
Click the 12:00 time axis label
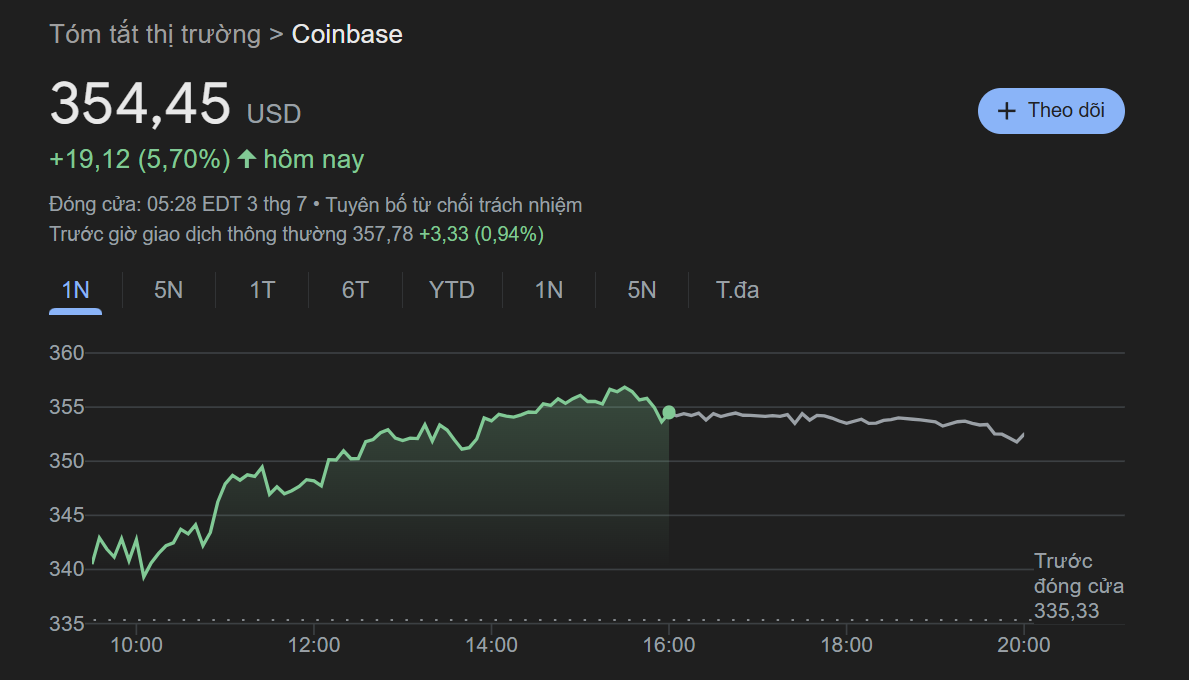[314, 645]
